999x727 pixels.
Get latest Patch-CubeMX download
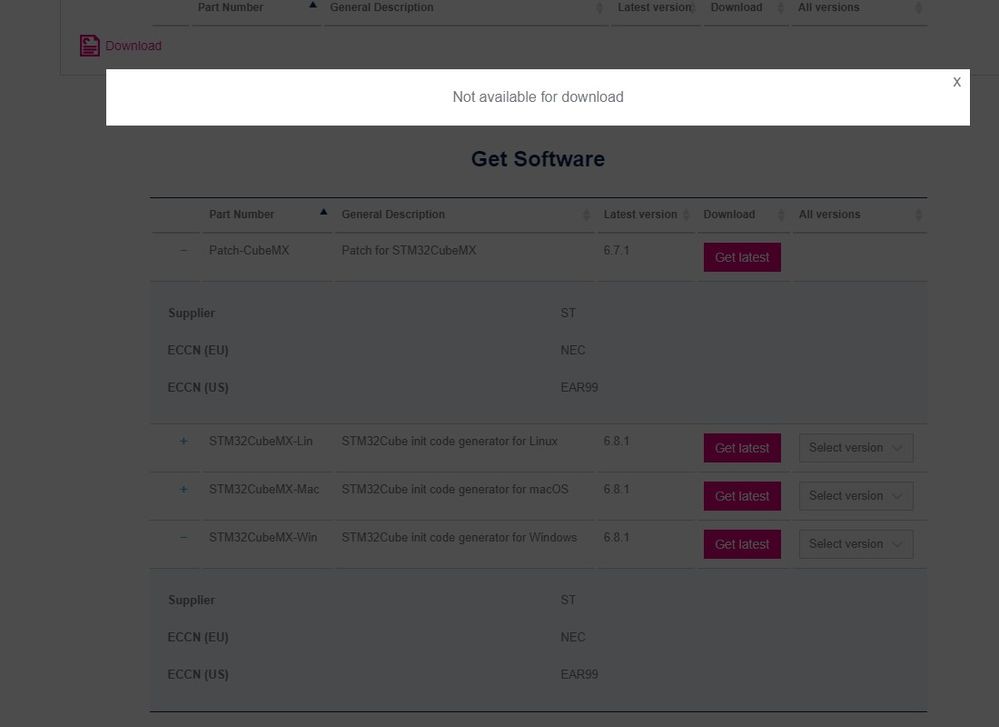[742, 257]
